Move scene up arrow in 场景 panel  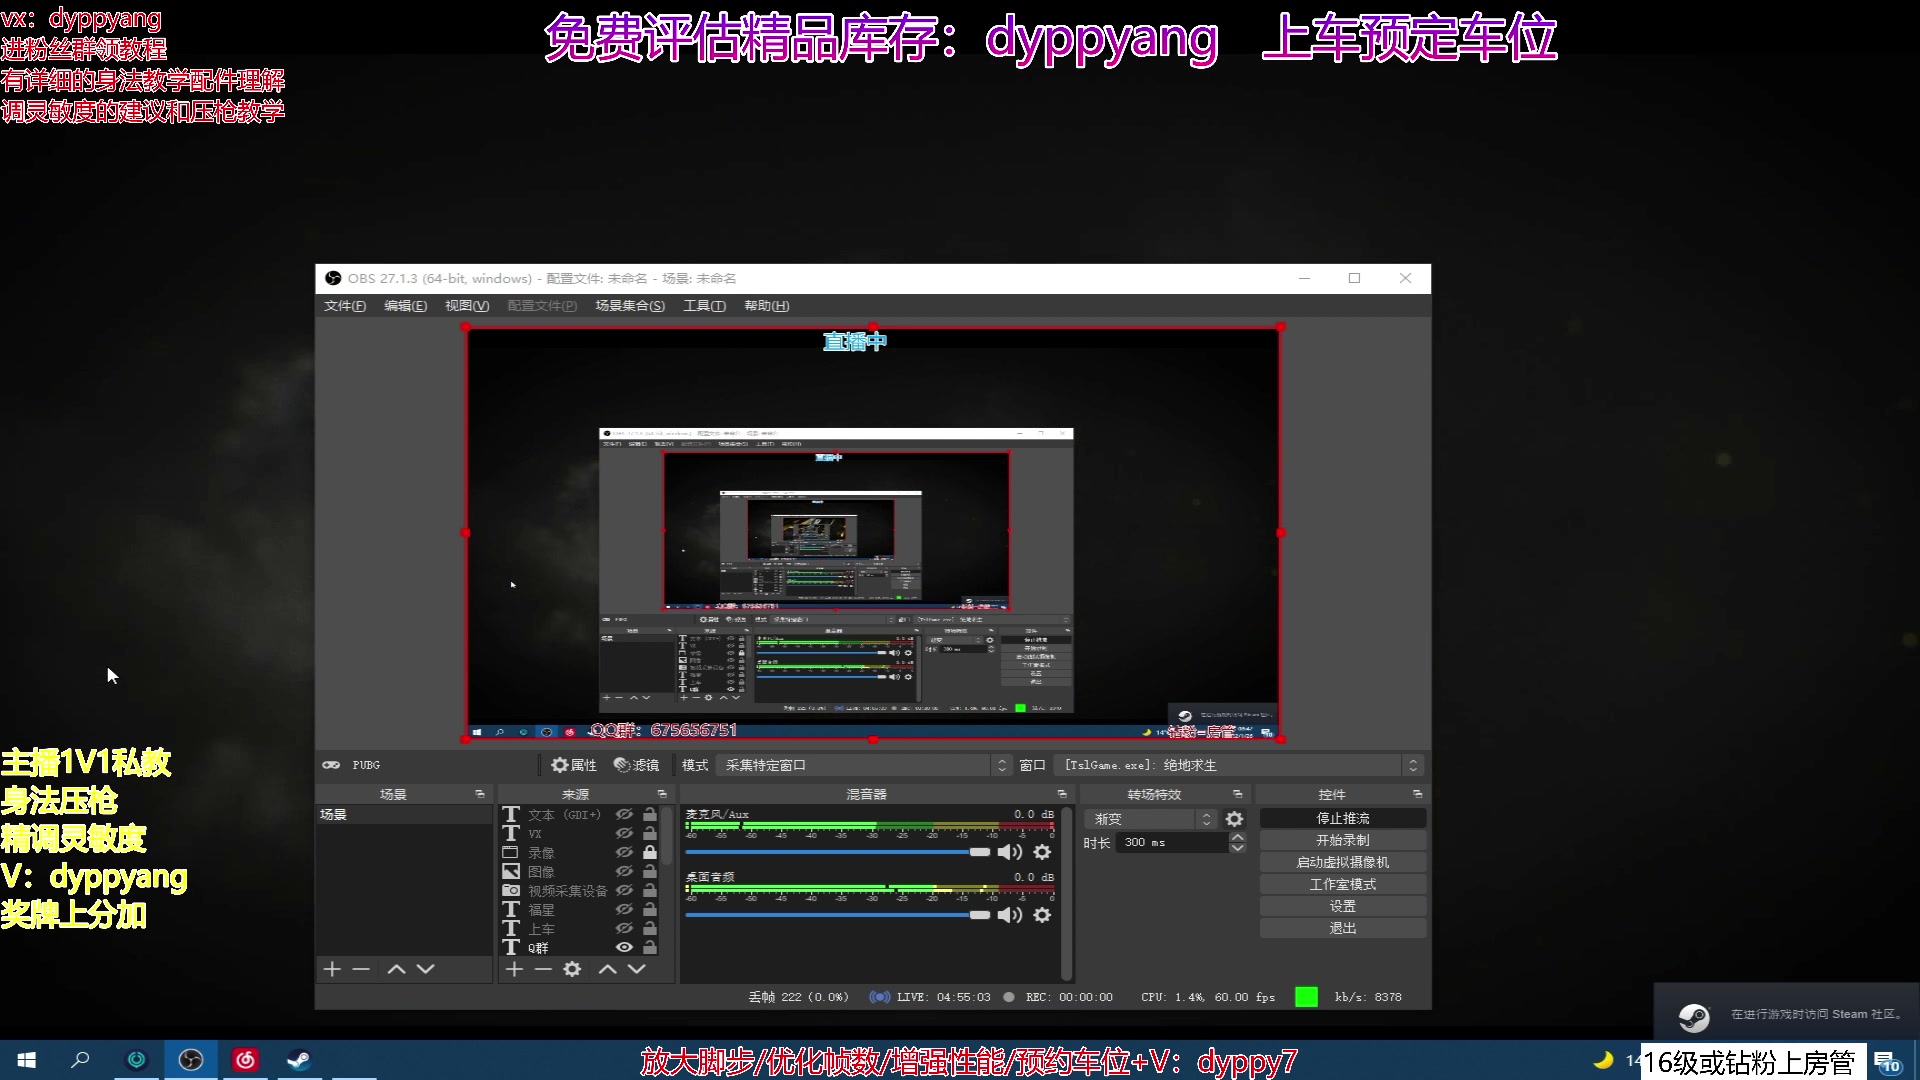(396, 969)
